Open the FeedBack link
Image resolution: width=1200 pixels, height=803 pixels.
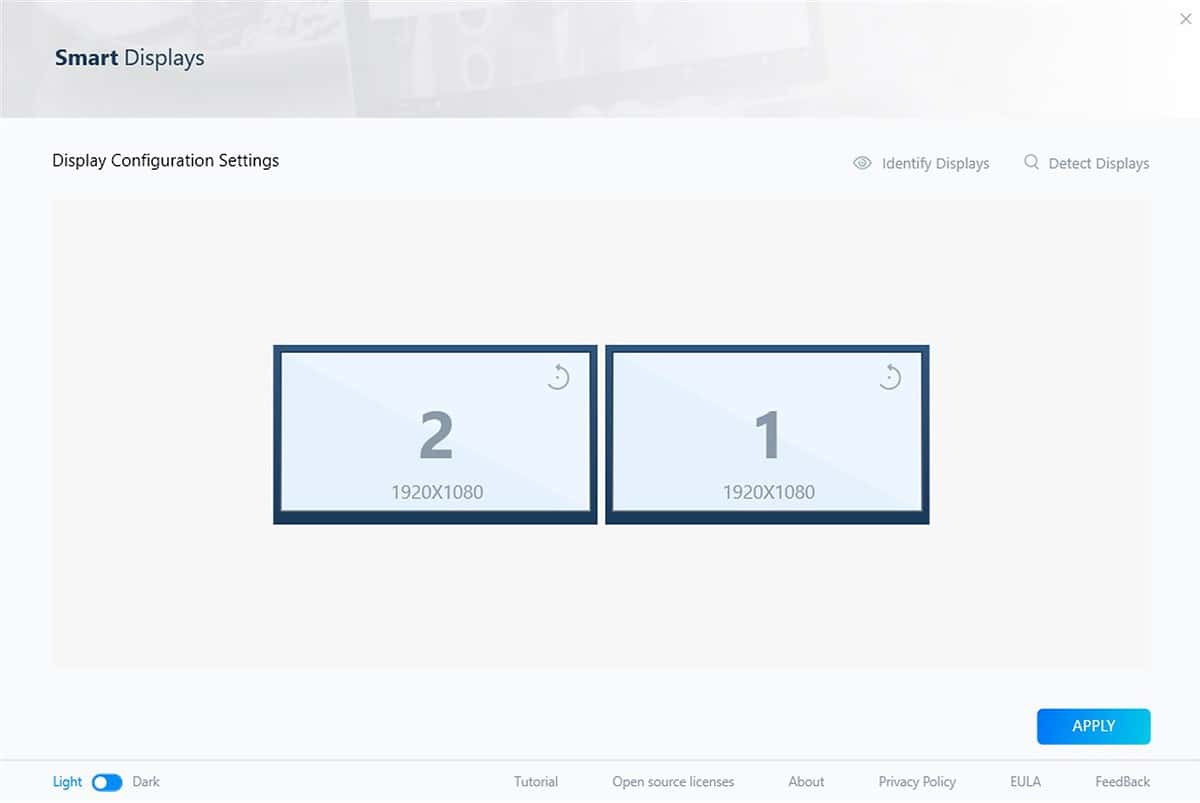[x=1122, y=782]
